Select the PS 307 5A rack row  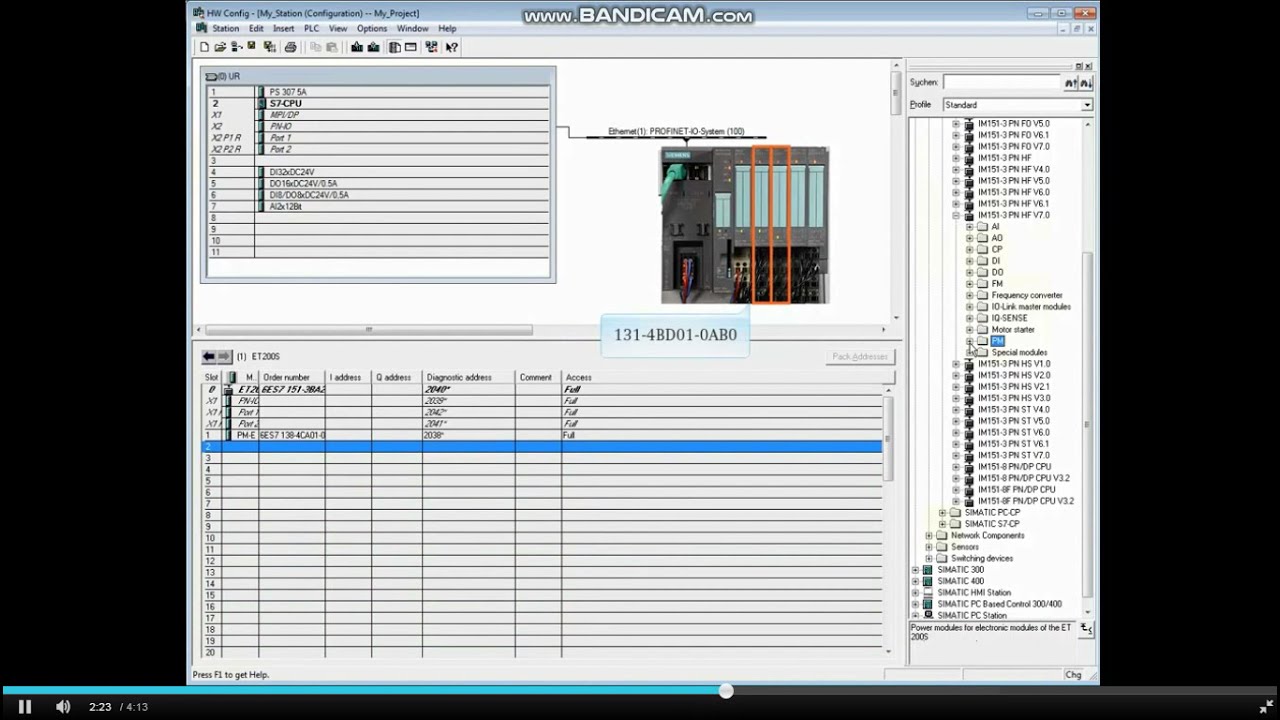[378, 92]
